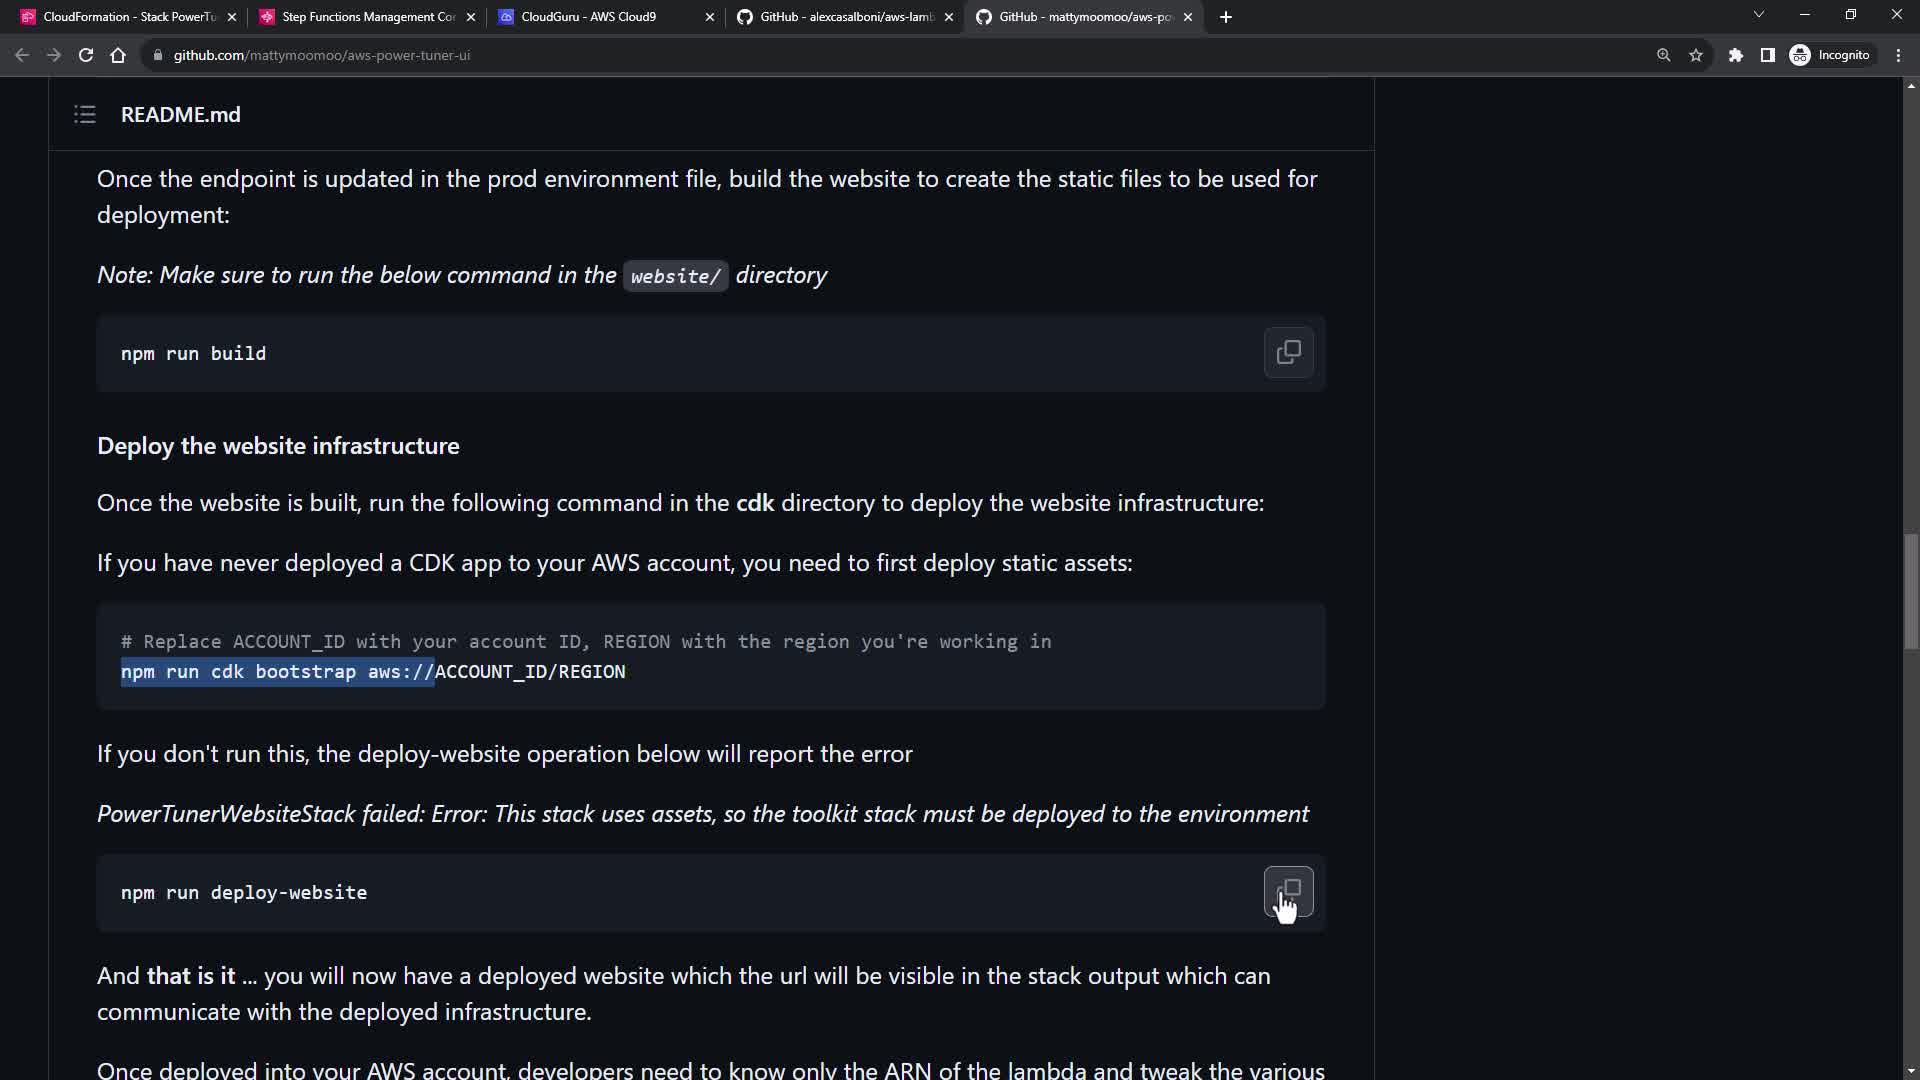Open the browser extensions puzzle icon

[x=1736, y=55]
